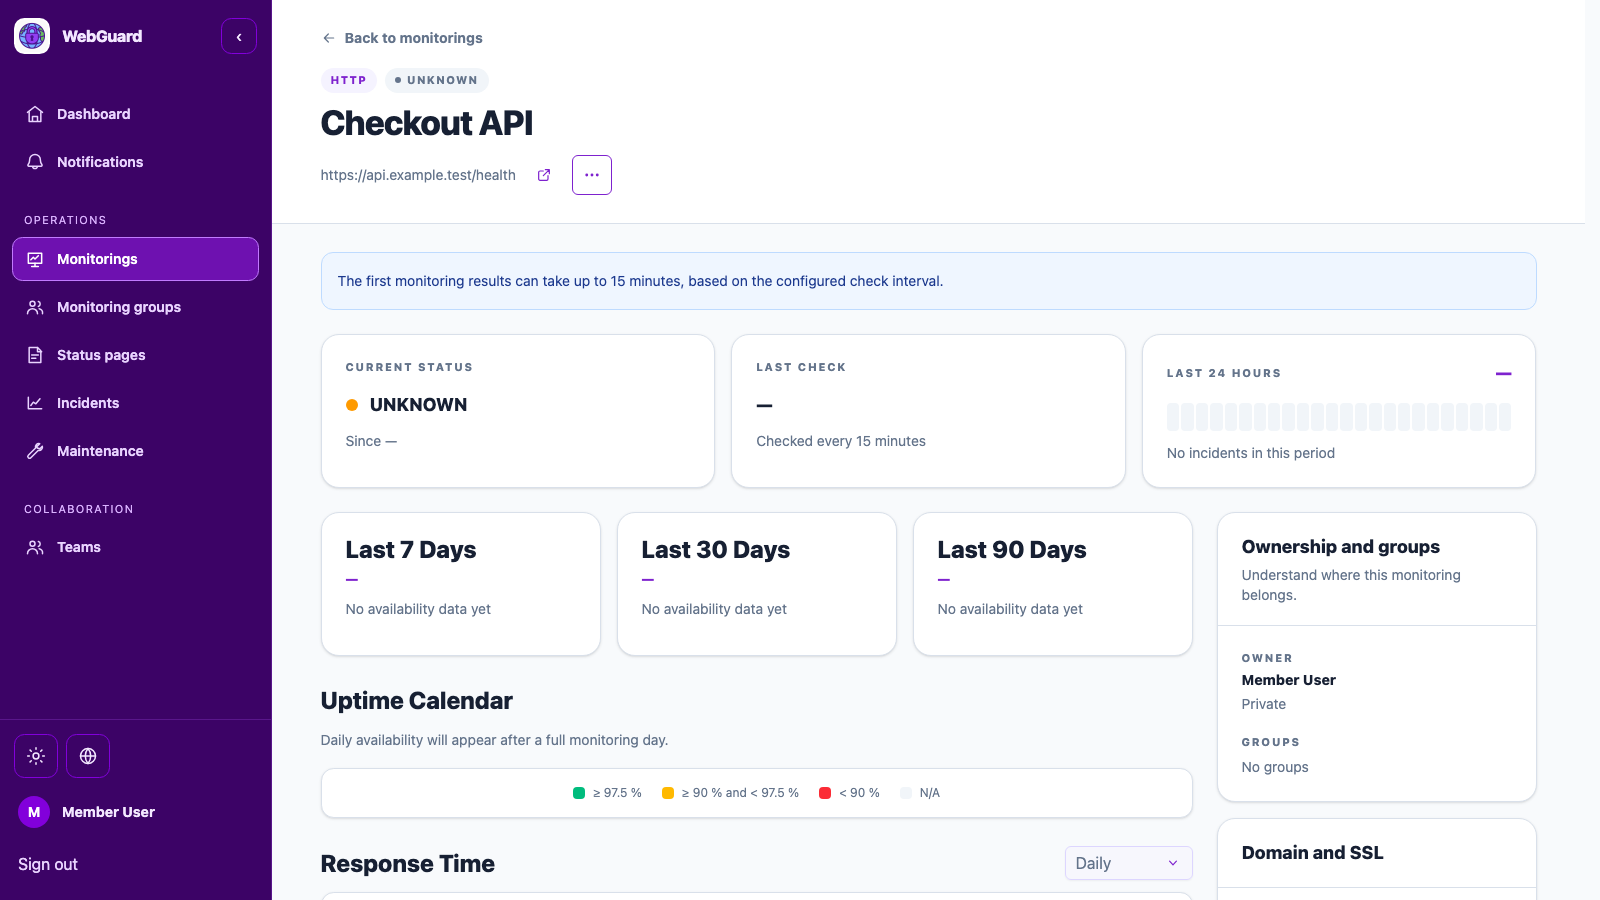
Task: Click the Notifications bell icon
Action: coord(35,162)
